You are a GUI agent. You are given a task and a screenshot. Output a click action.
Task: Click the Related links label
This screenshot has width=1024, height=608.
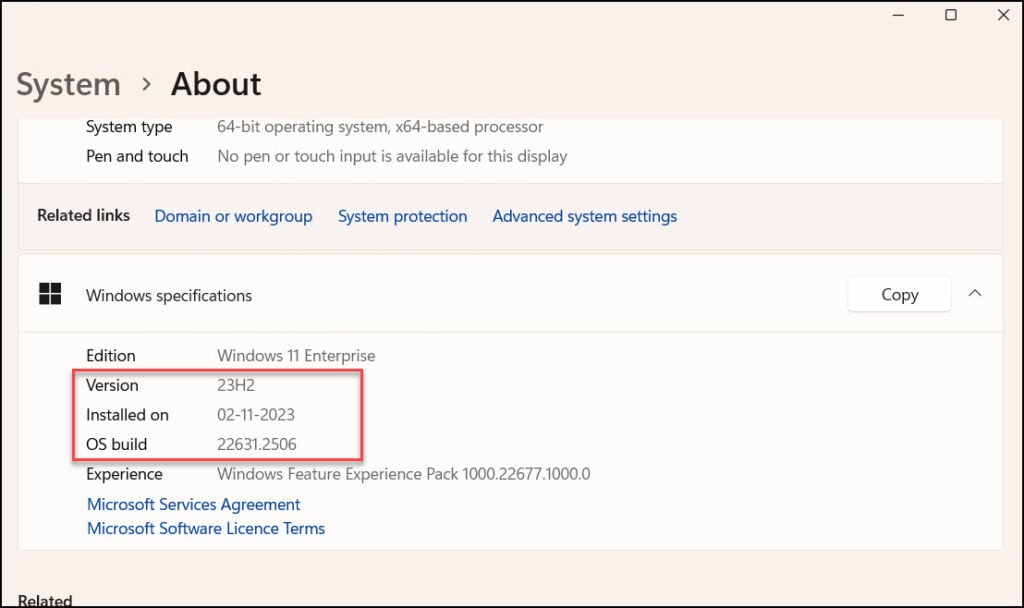[x=84, y=216]
